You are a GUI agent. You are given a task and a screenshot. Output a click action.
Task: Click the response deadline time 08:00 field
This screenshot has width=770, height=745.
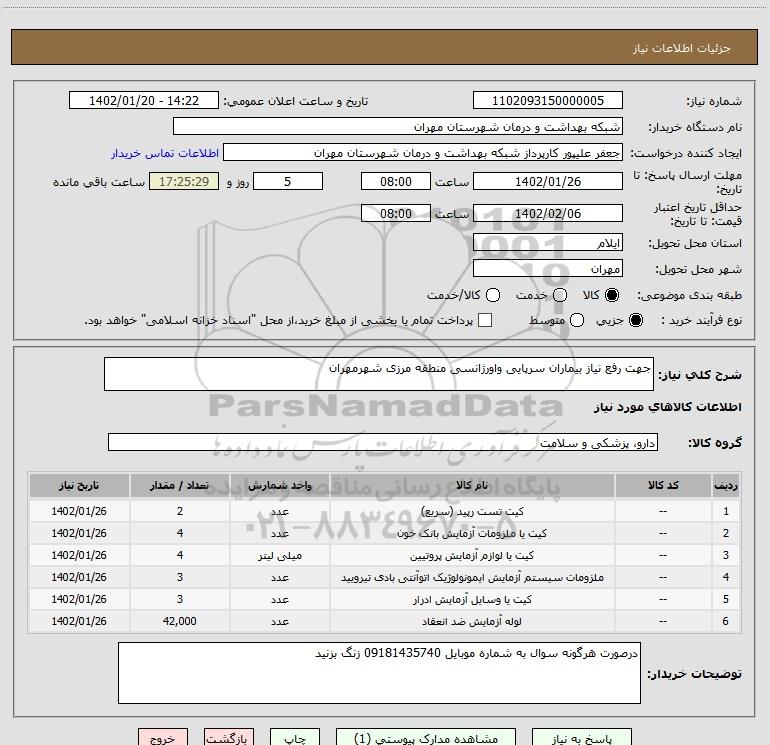(x=396, y=181)
